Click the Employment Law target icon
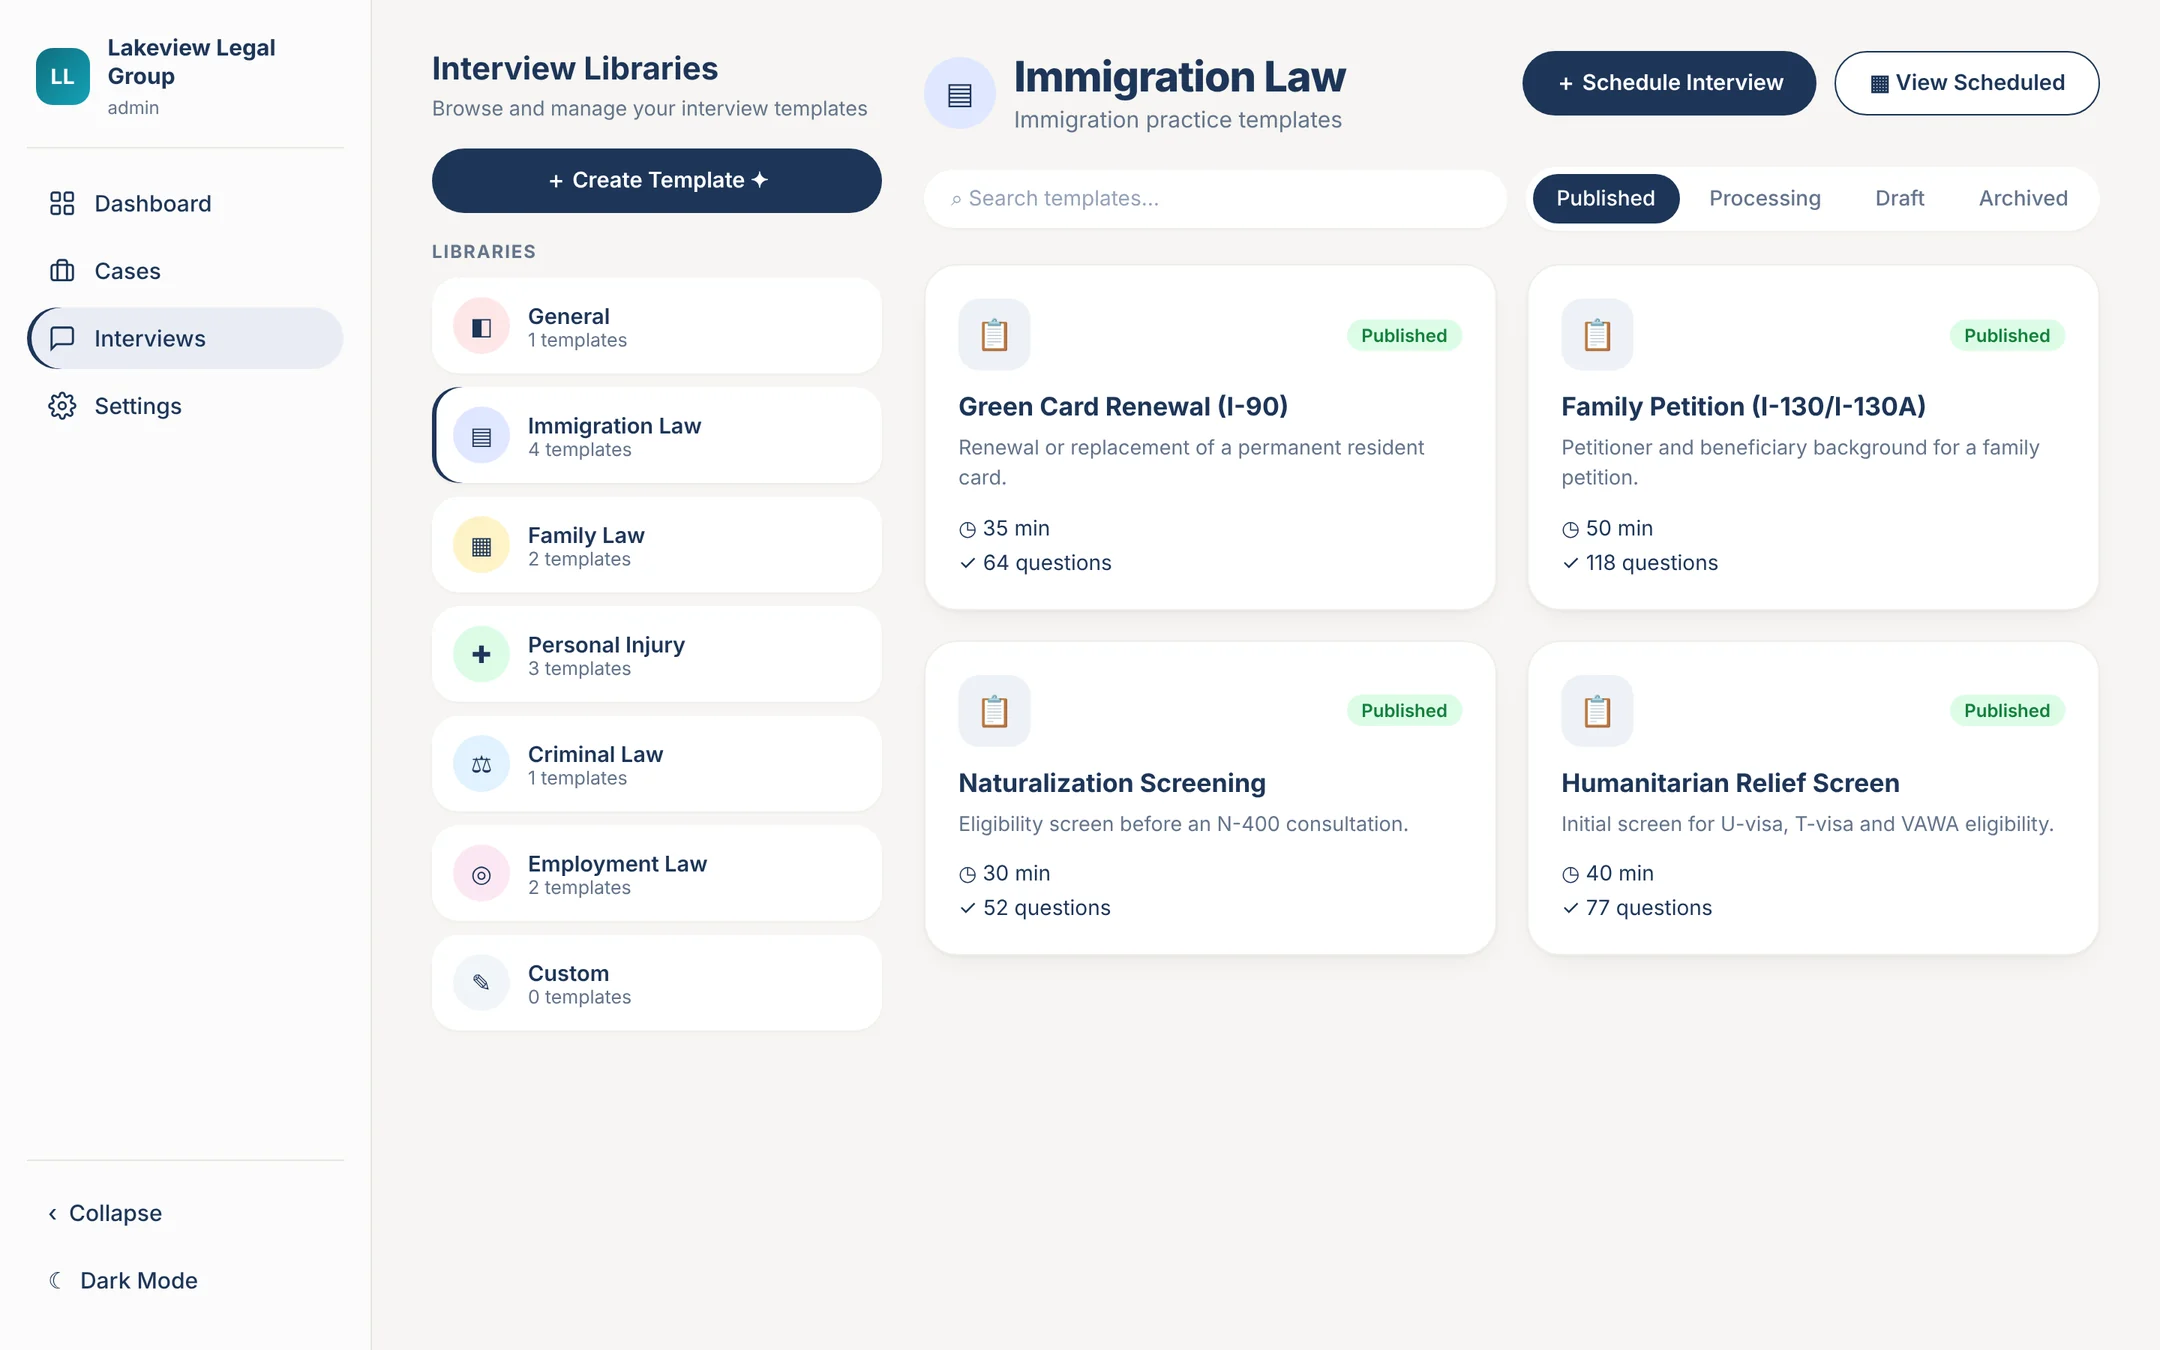This screenshot has height=1350, width=2160. pyautogui.click(x=481, y=874)
